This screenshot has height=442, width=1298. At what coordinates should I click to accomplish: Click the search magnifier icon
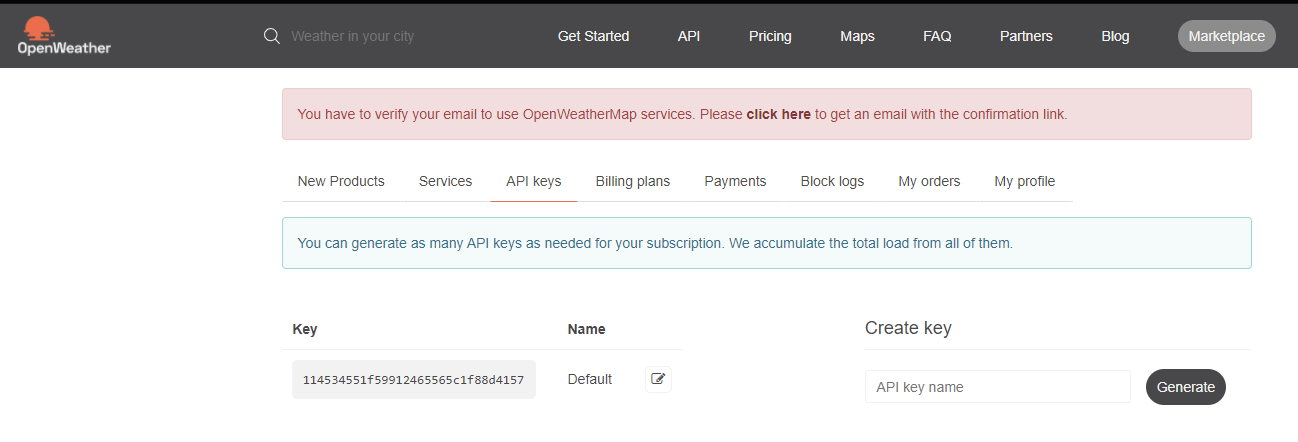pyautogui.click(x=271, y=36)
